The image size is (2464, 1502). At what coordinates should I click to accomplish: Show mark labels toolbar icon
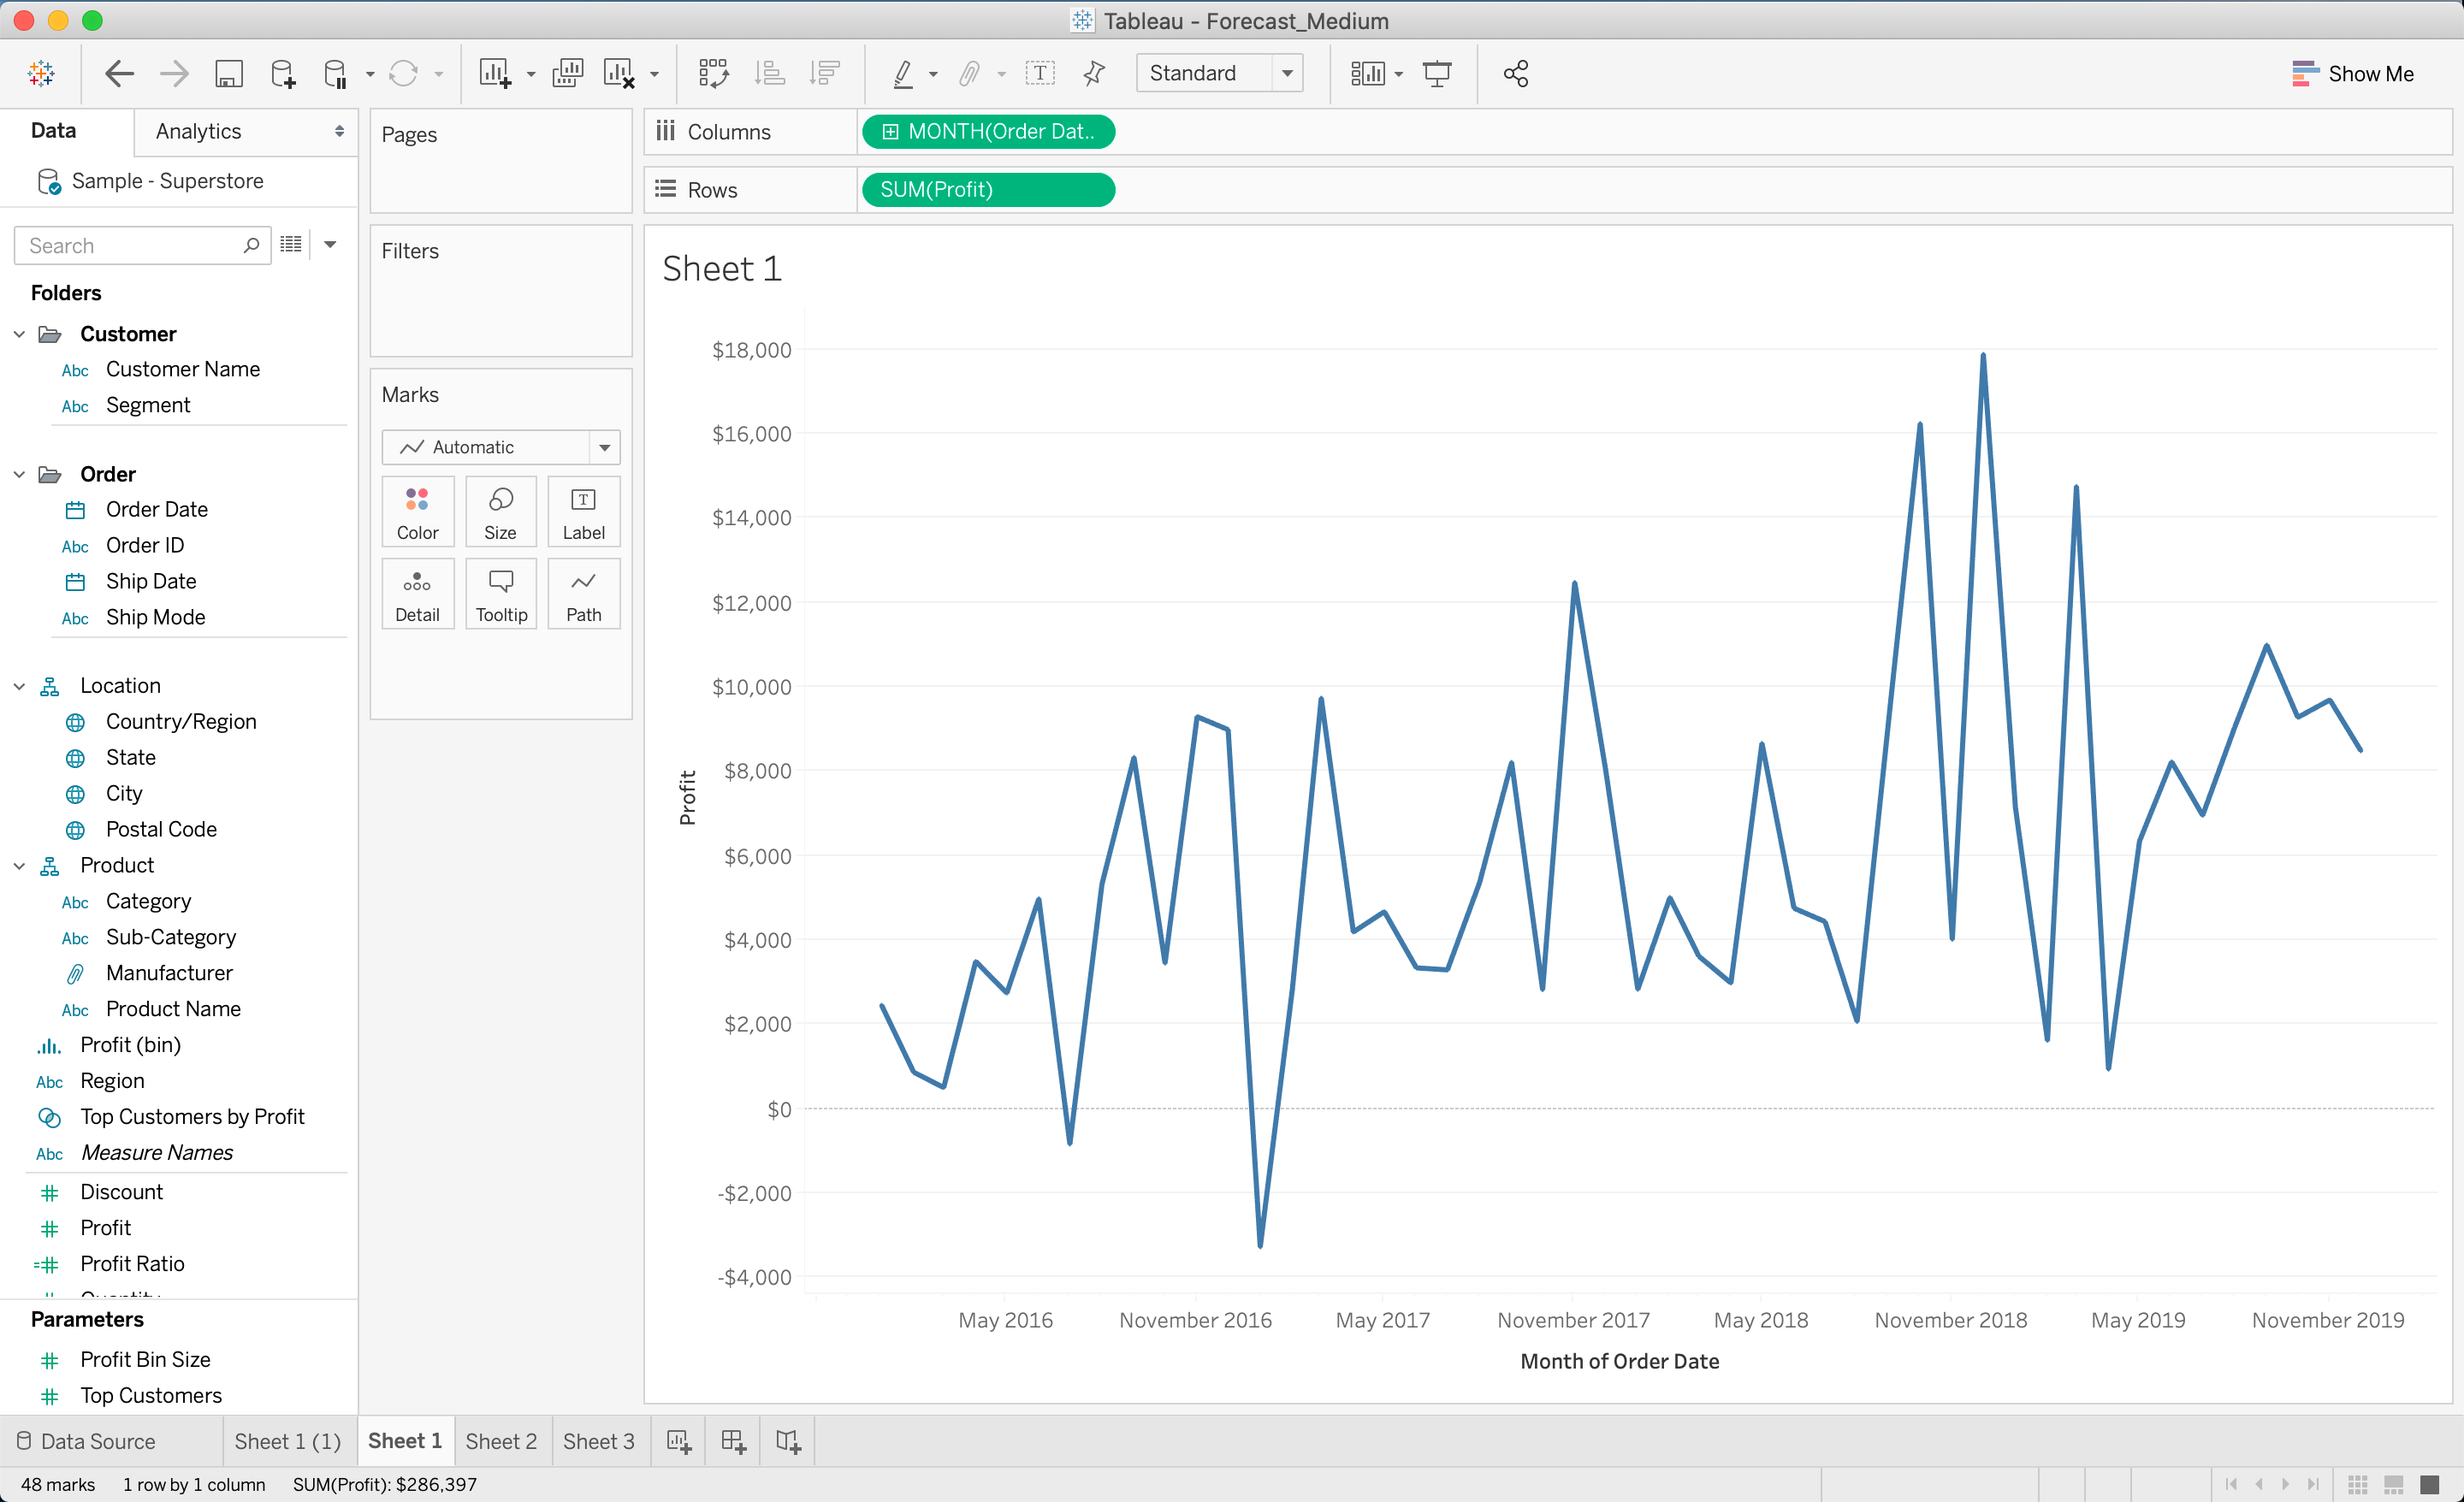click(x=1040, y=73)
